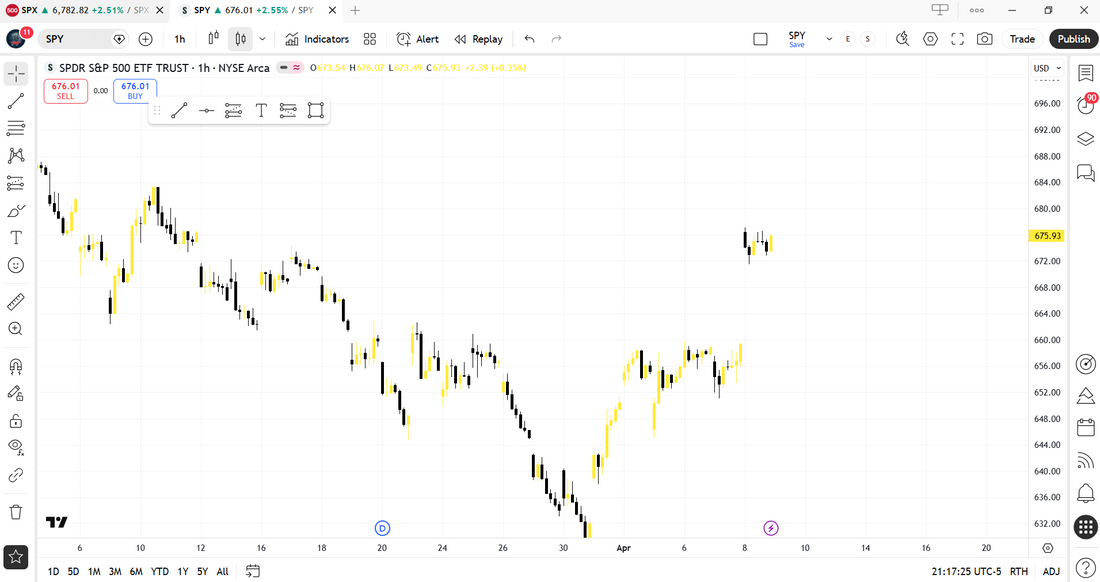Select the rectangle tool in floating toolbar
This screenshot has height=582, width=1100.
click(x=316, y=110)
